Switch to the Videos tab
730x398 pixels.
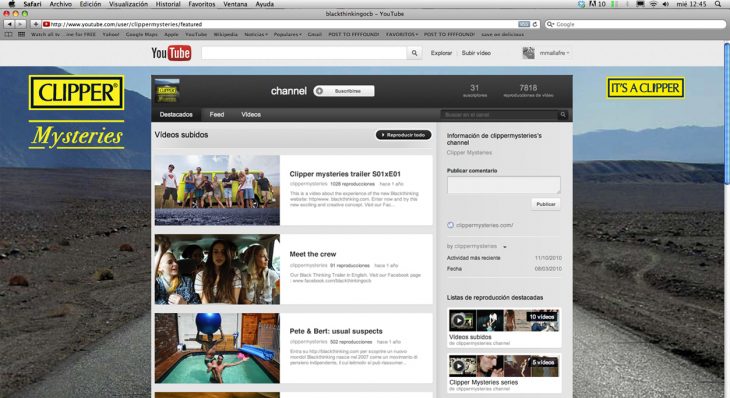pos(251,115)
